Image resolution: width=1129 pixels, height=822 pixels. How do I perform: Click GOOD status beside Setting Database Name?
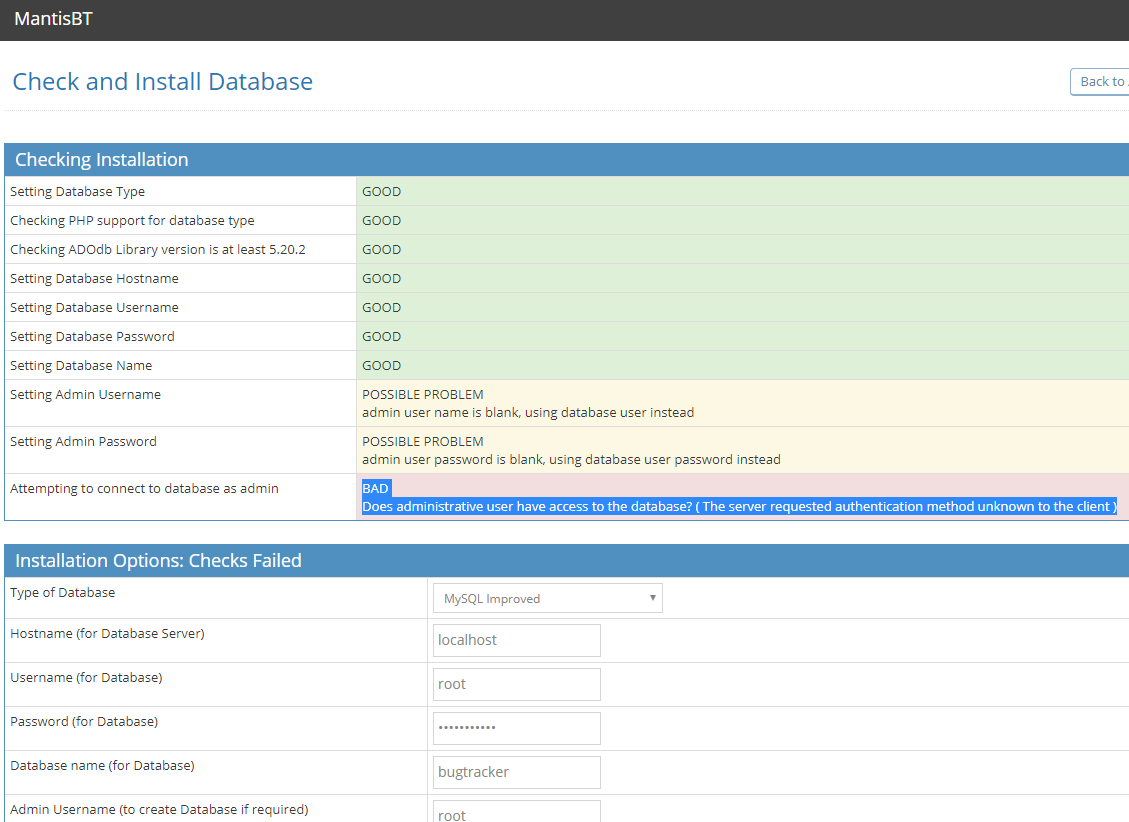tap(381, 366)
